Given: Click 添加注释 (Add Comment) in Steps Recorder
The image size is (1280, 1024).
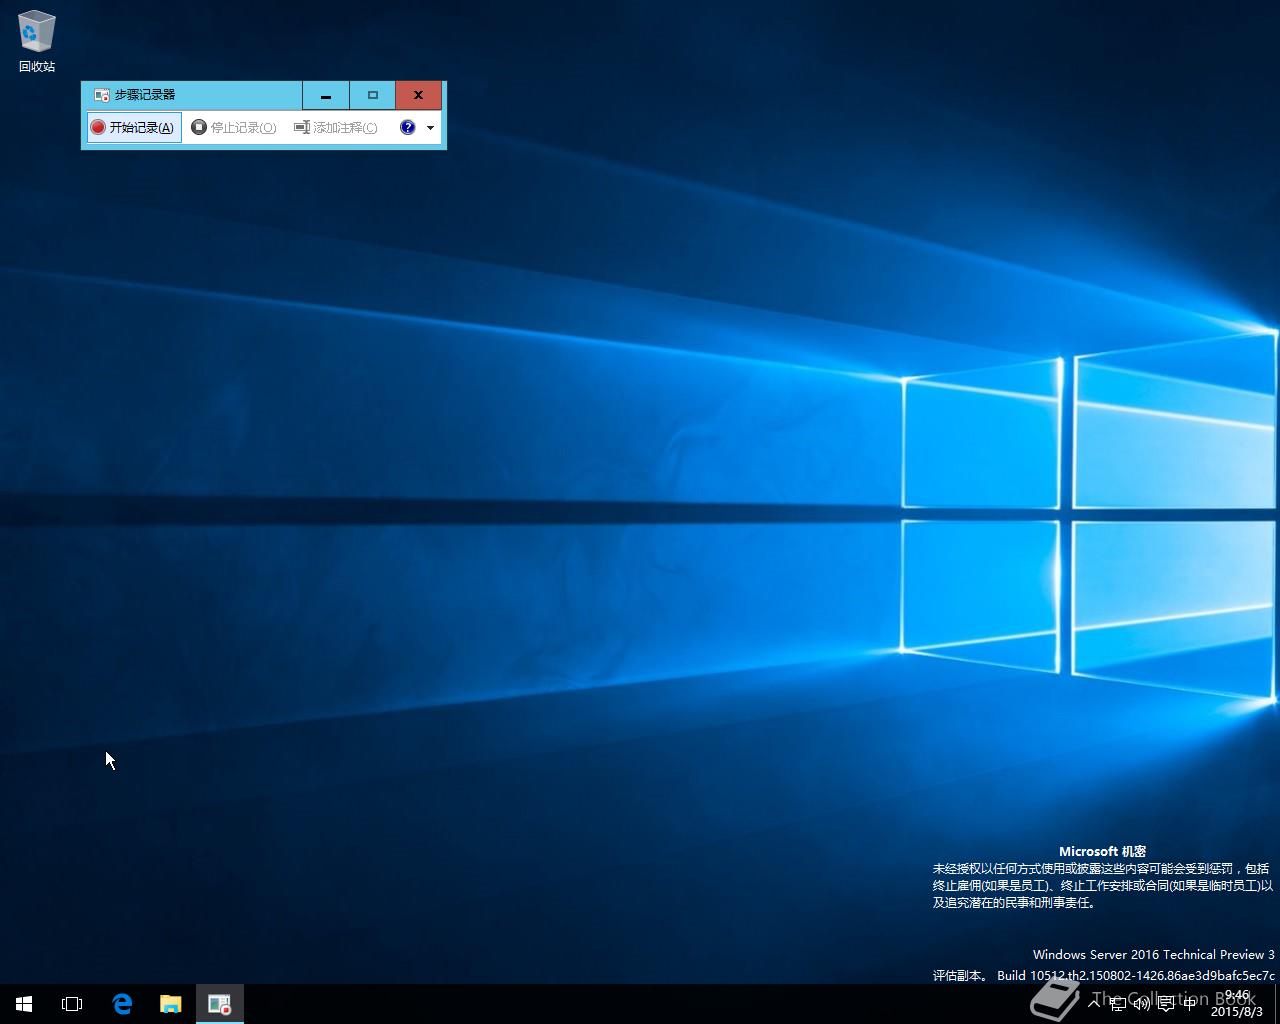Looking at the screenshot, I should pos(336,127).
